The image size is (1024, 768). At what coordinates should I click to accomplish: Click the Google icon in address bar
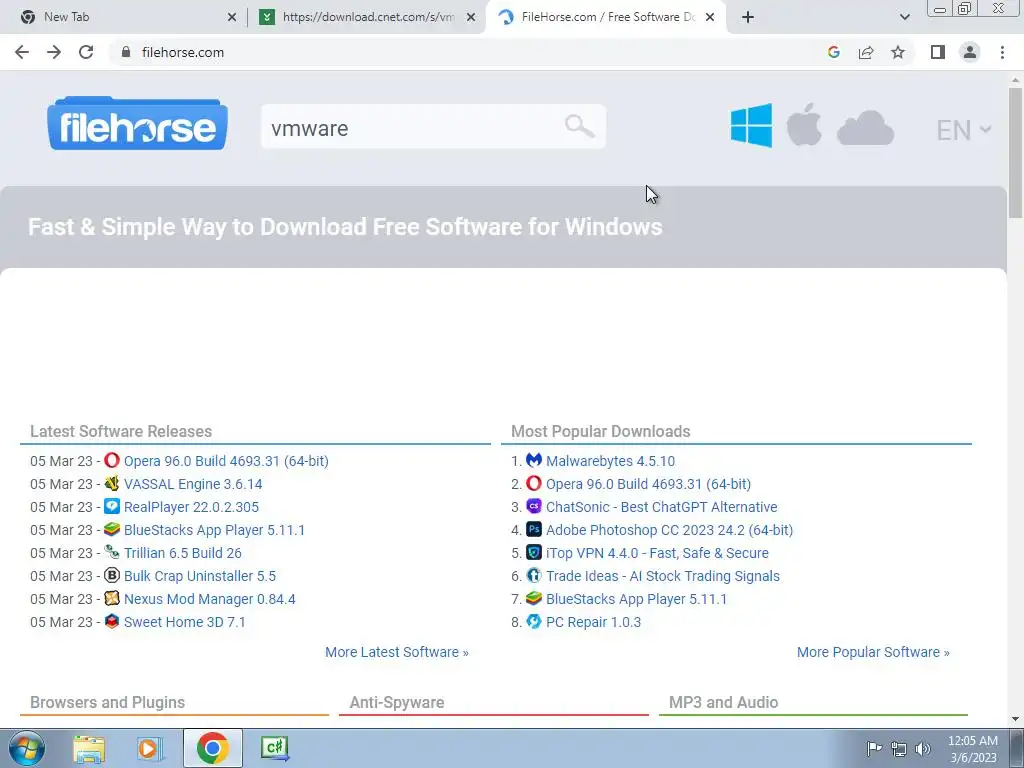(833, 52)
